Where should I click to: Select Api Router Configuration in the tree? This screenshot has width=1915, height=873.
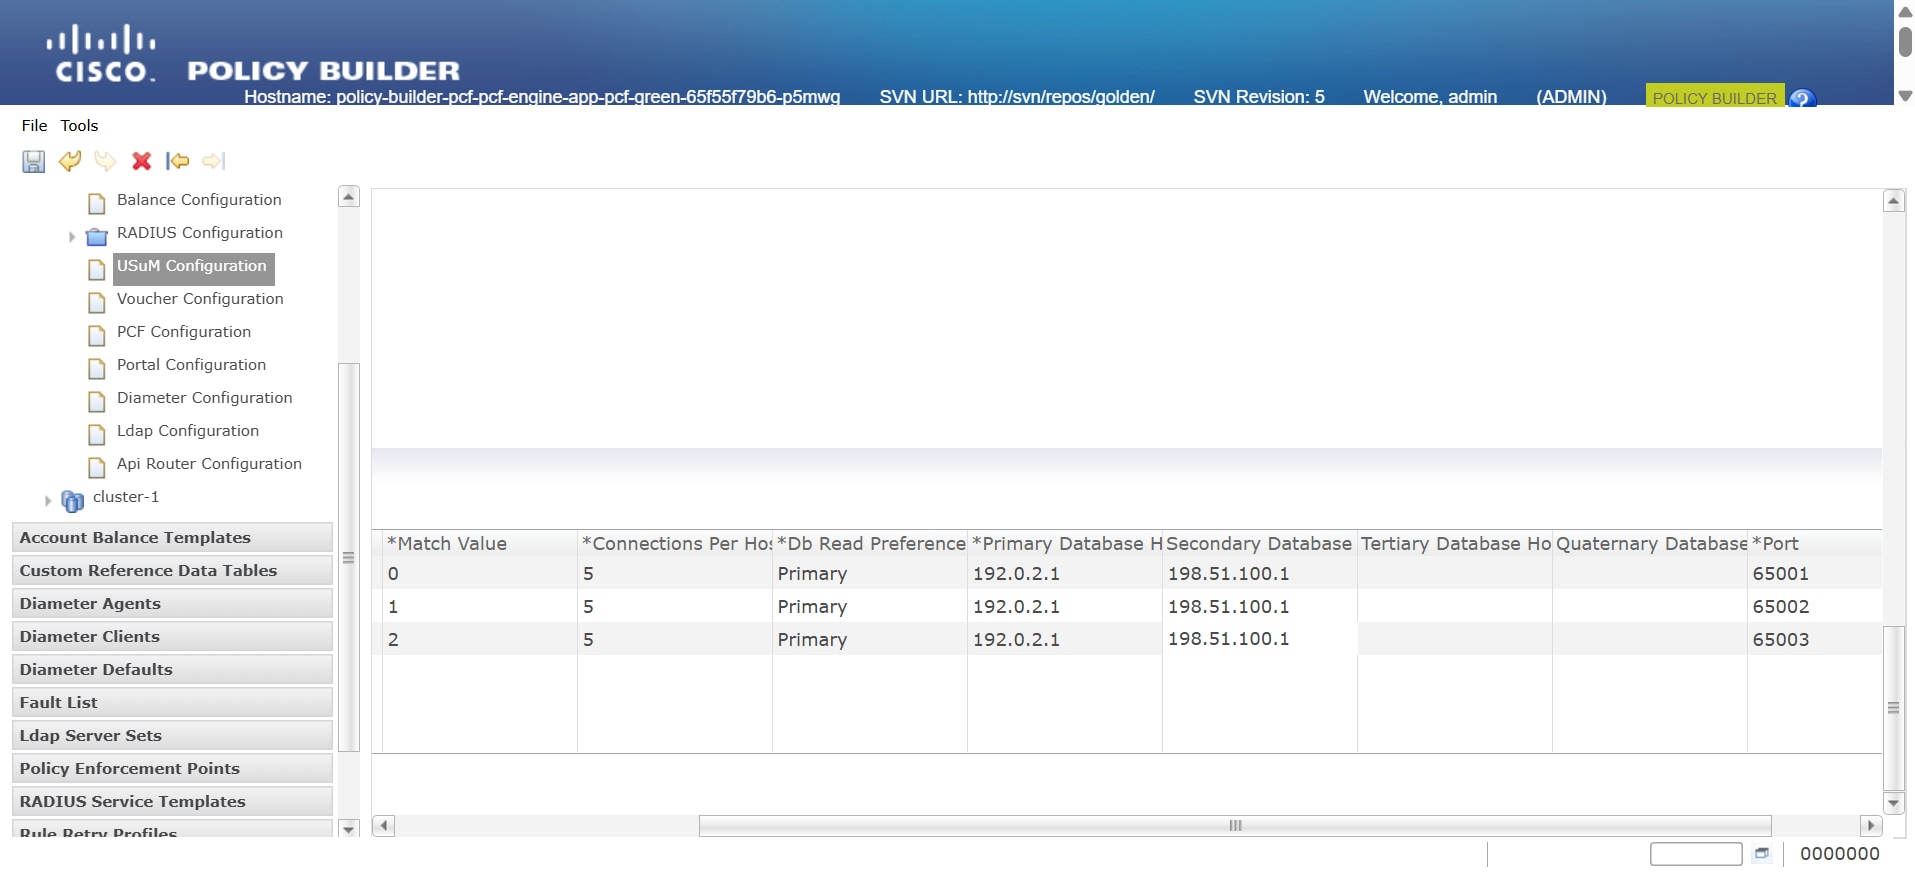209,464
